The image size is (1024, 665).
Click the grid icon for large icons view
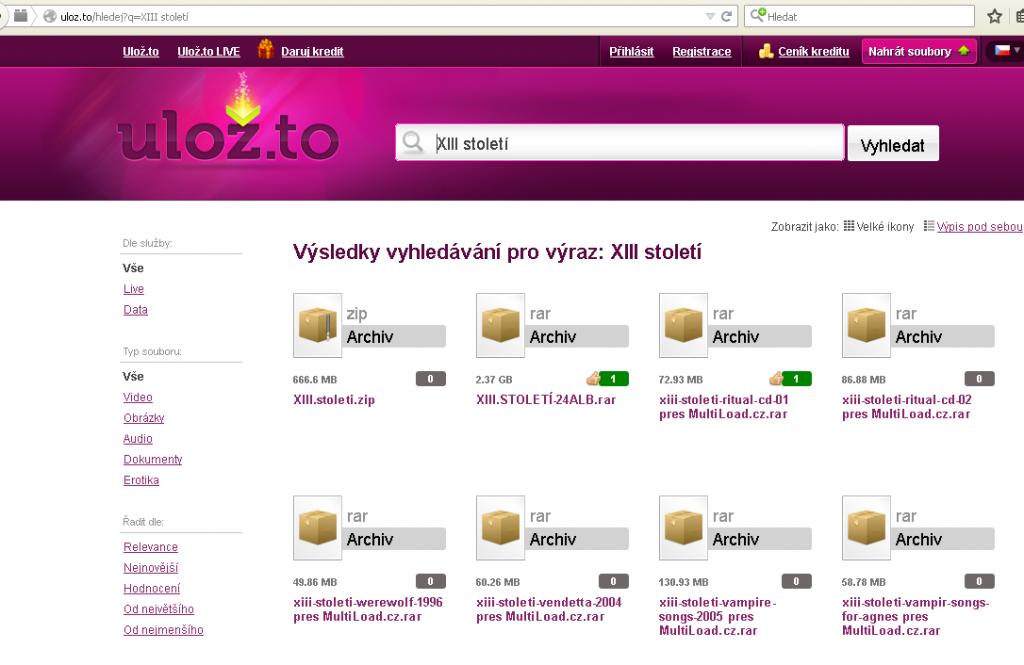click(x=849, y=226)
